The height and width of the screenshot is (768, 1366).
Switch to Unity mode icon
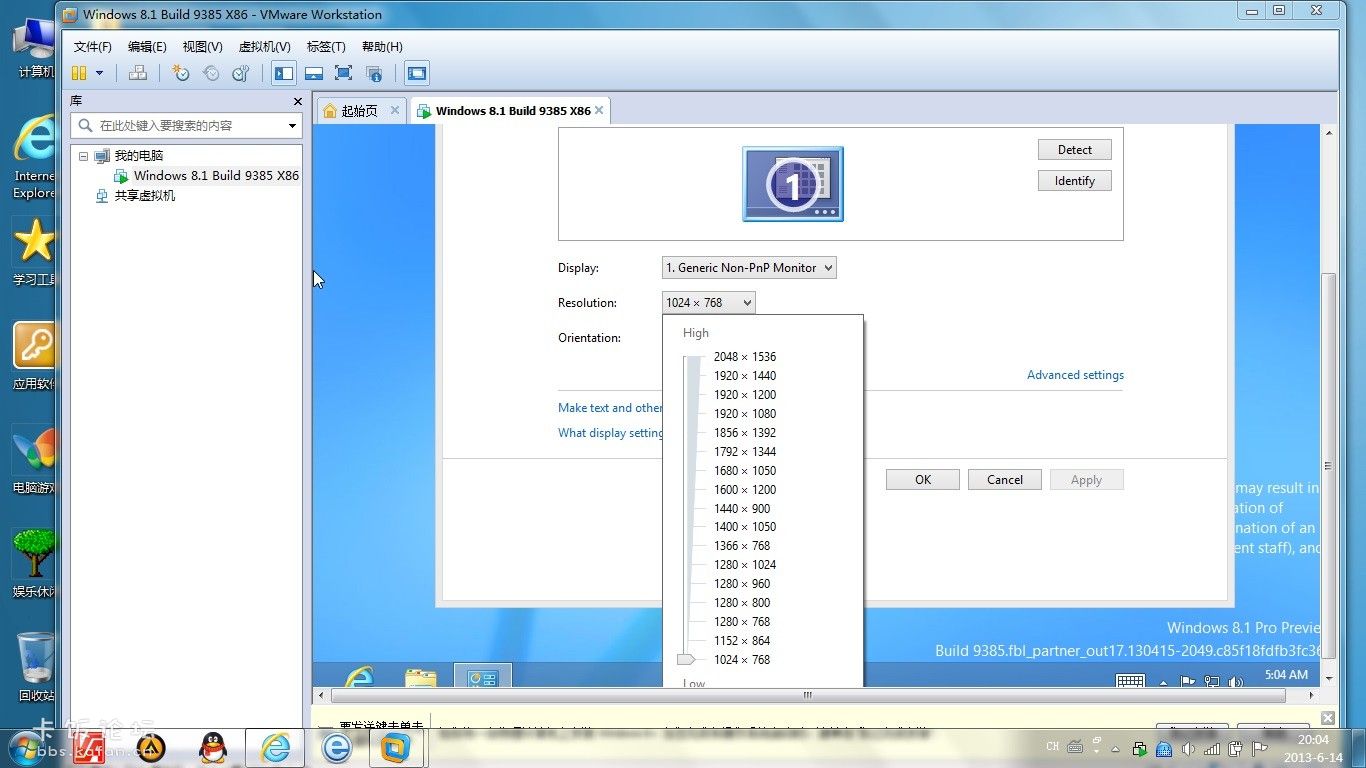[x=374, y=73]
